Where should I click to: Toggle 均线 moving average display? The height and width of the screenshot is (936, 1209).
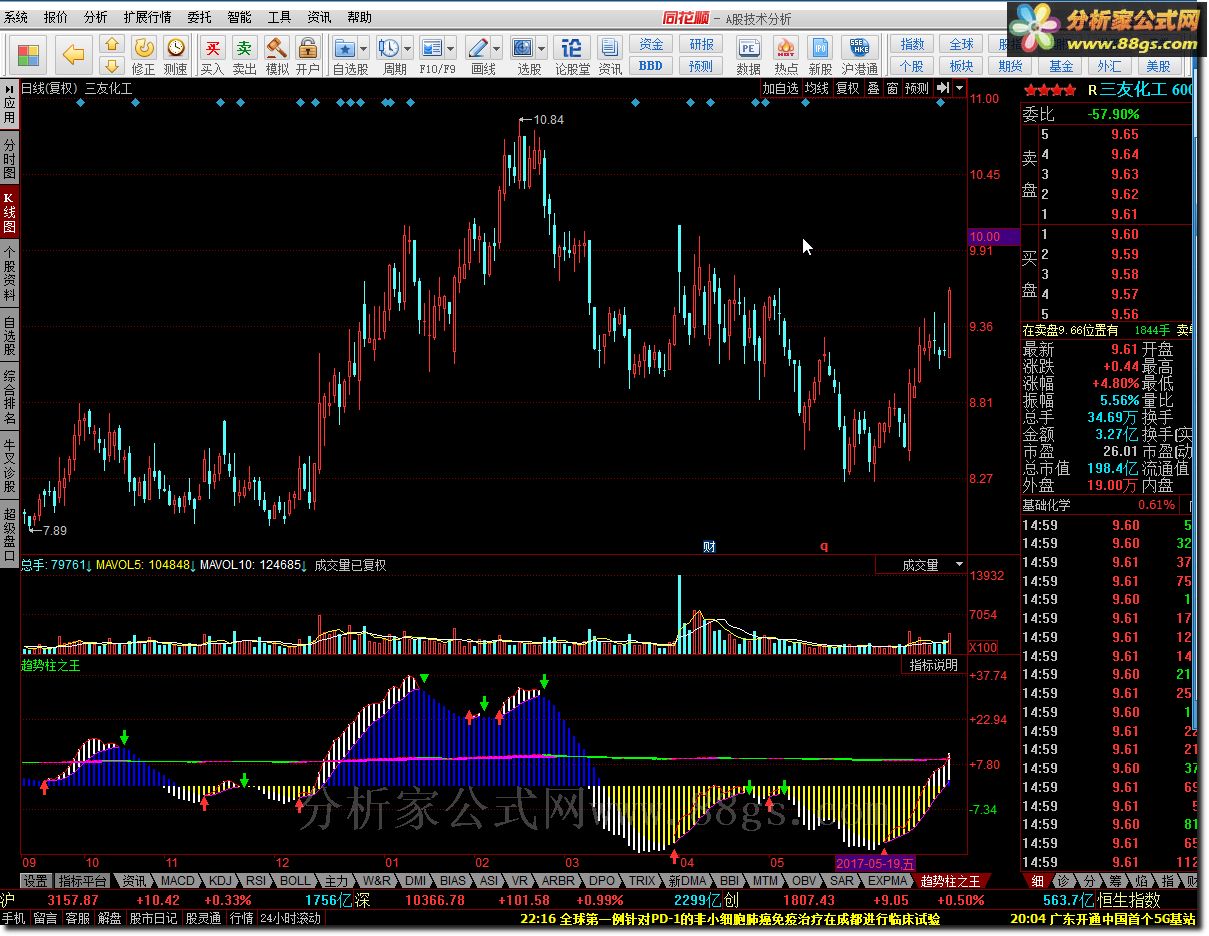[817, 88]
